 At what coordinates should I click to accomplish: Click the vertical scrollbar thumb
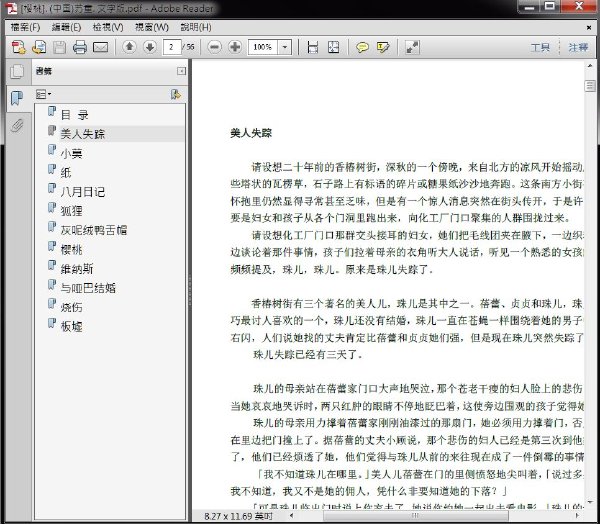coord(590,86)
